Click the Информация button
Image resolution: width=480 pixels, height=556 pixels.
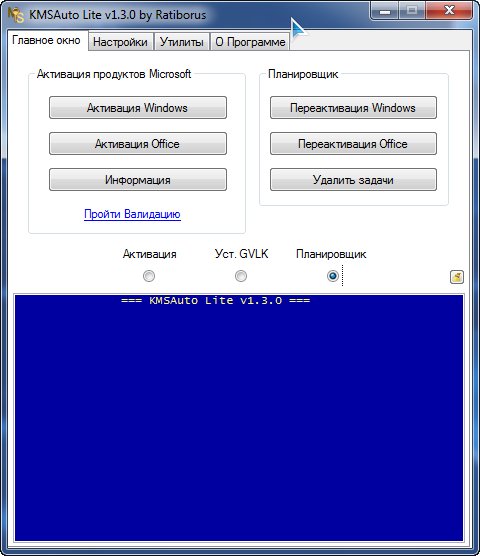(x=138, y=179)
